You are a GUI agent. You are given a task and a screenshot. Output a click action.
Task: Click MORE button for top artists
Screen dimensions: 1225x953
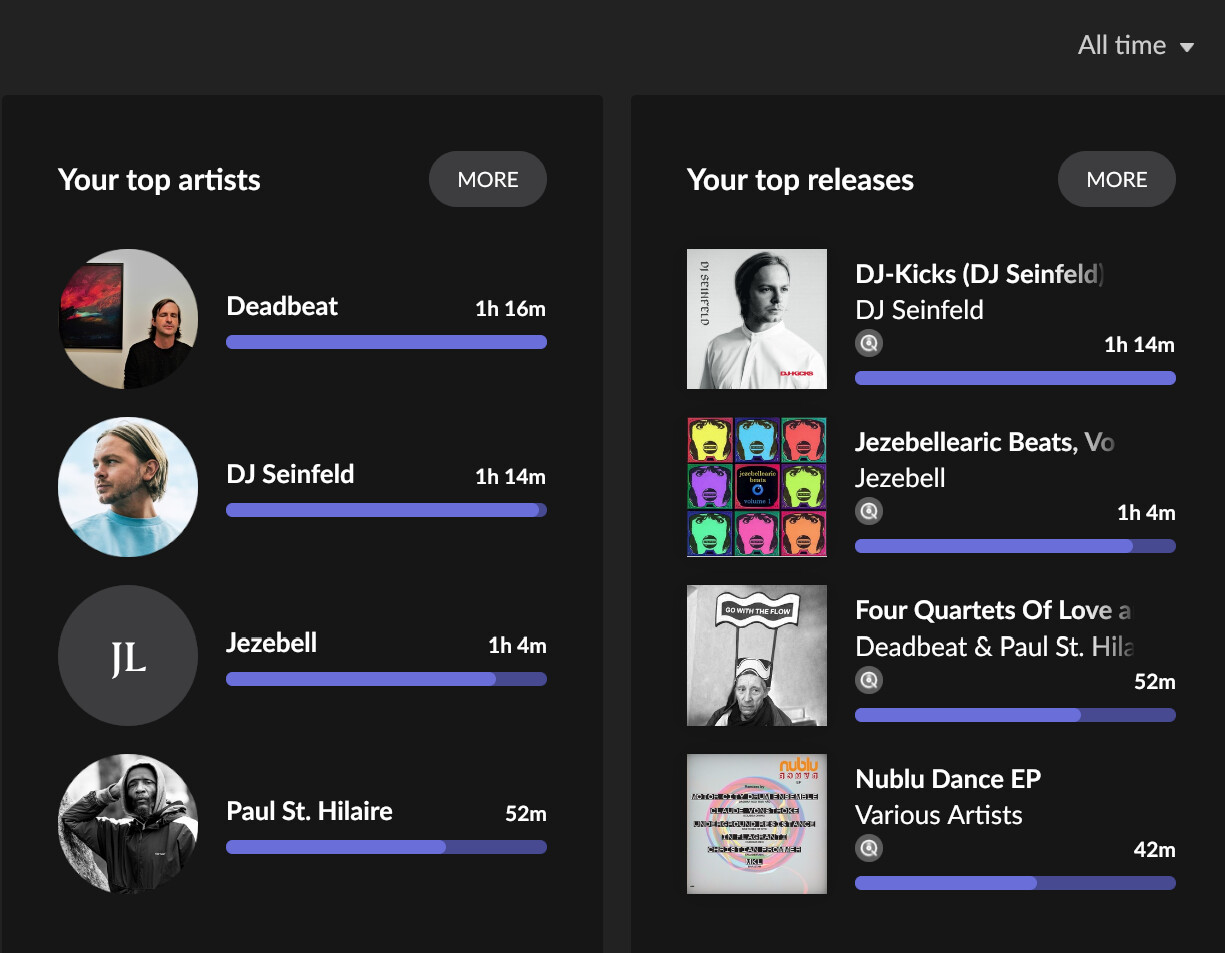tap(488, 179)
